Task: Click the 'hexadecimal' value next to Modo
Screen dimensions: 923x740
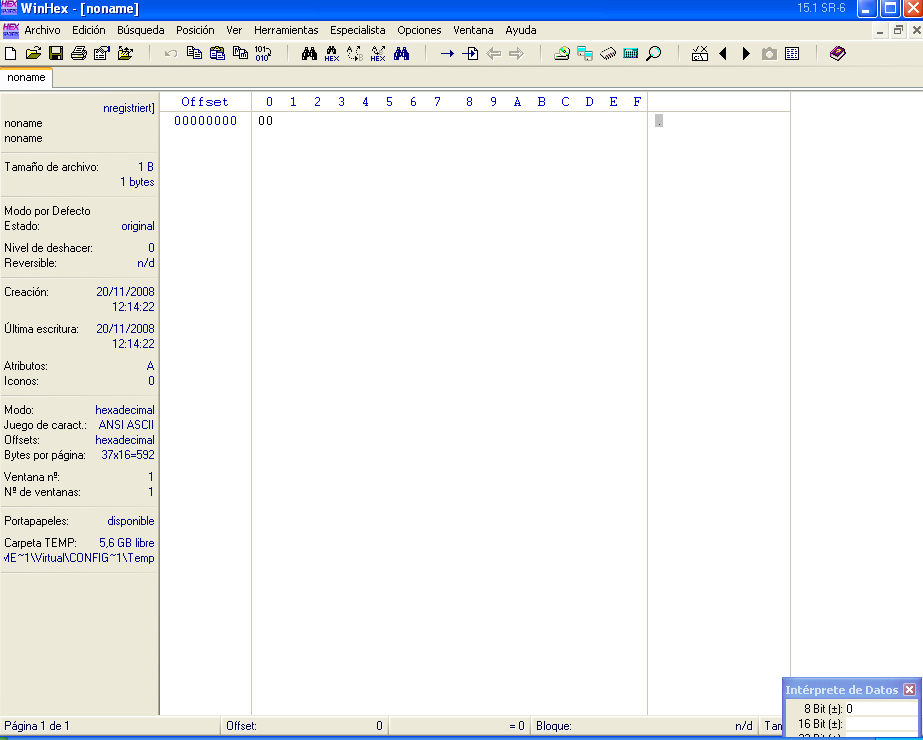Action: (x=125, y=410)
